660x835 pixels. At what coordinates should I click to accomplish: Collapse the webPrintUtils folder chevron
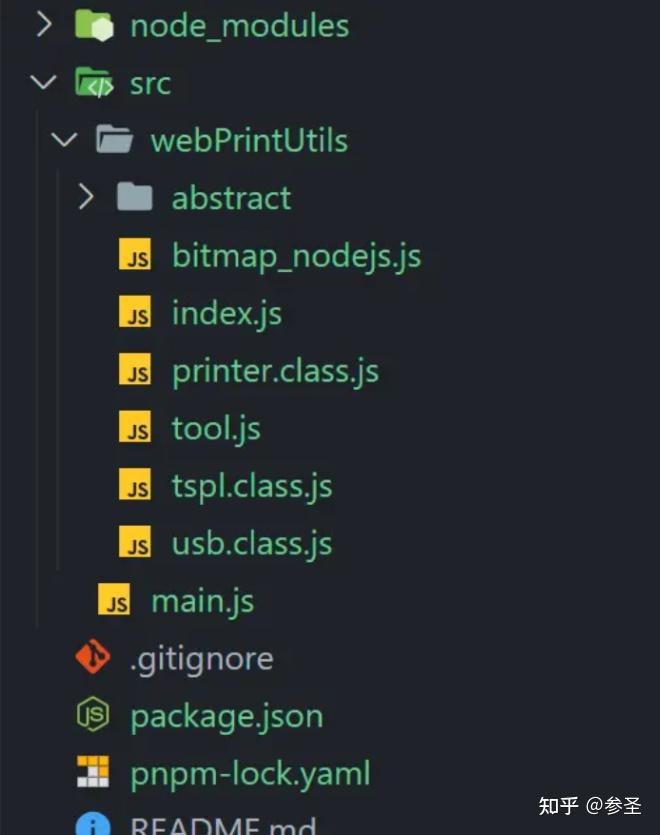tap(64, 140)
